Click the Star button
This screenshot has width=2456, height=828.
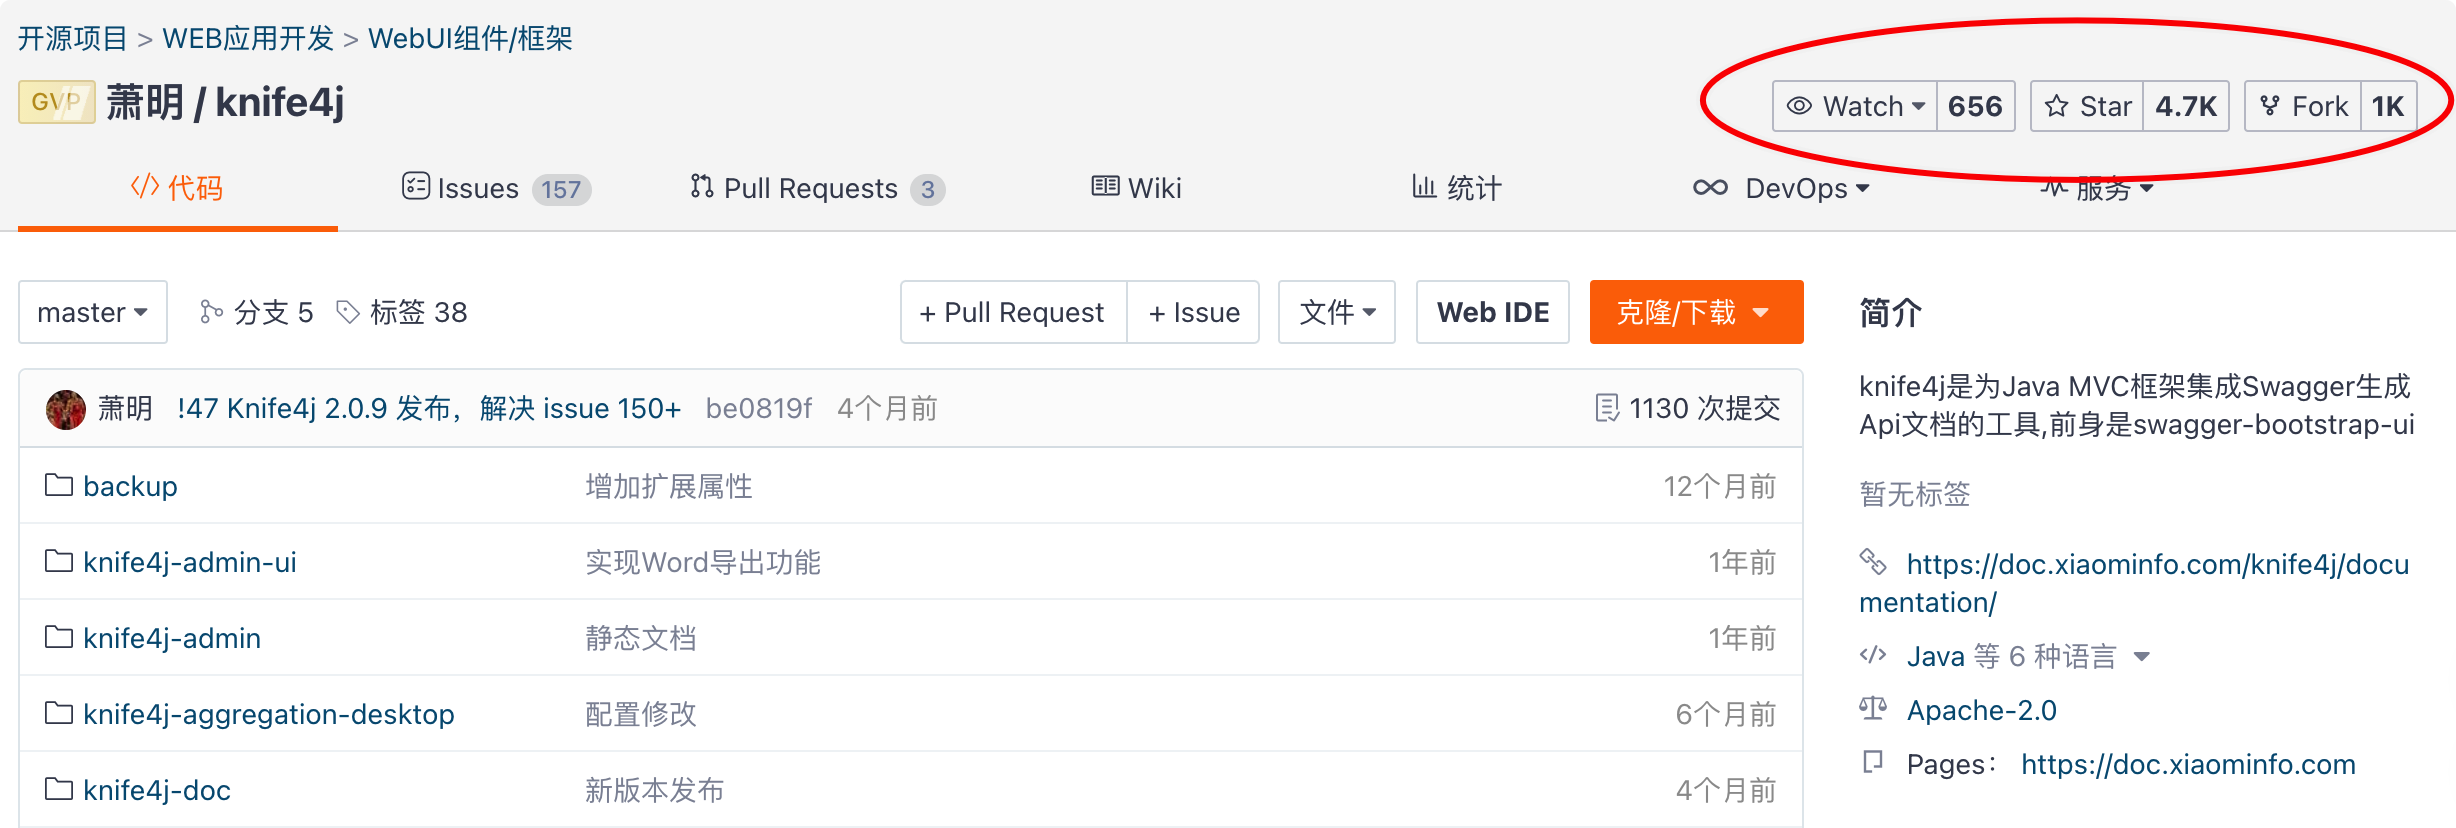coord(2087,106)
